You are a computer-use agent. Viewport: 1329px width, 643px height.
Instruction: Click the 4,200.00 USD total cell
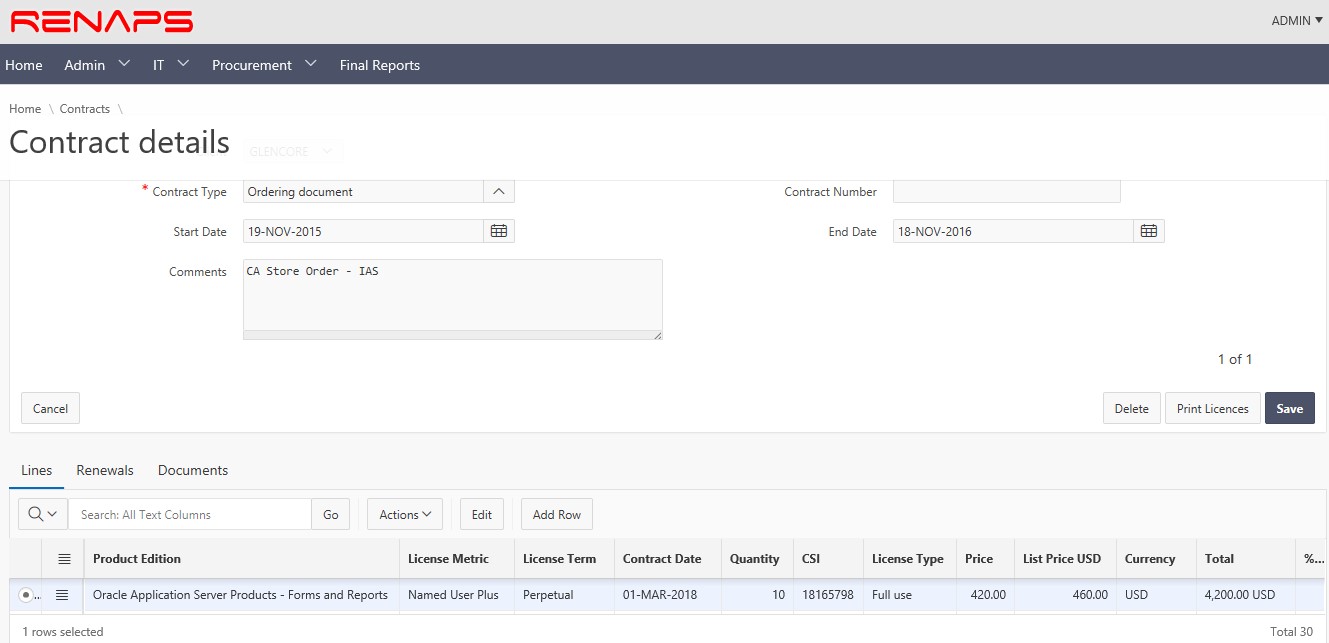point(1246,595)
